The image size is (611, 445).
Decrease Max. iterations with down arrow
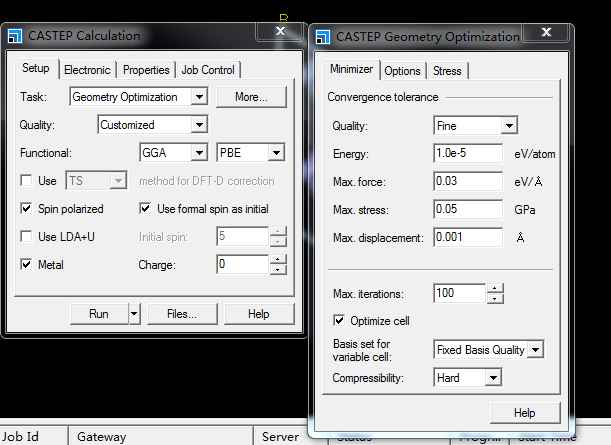point(495,298)
